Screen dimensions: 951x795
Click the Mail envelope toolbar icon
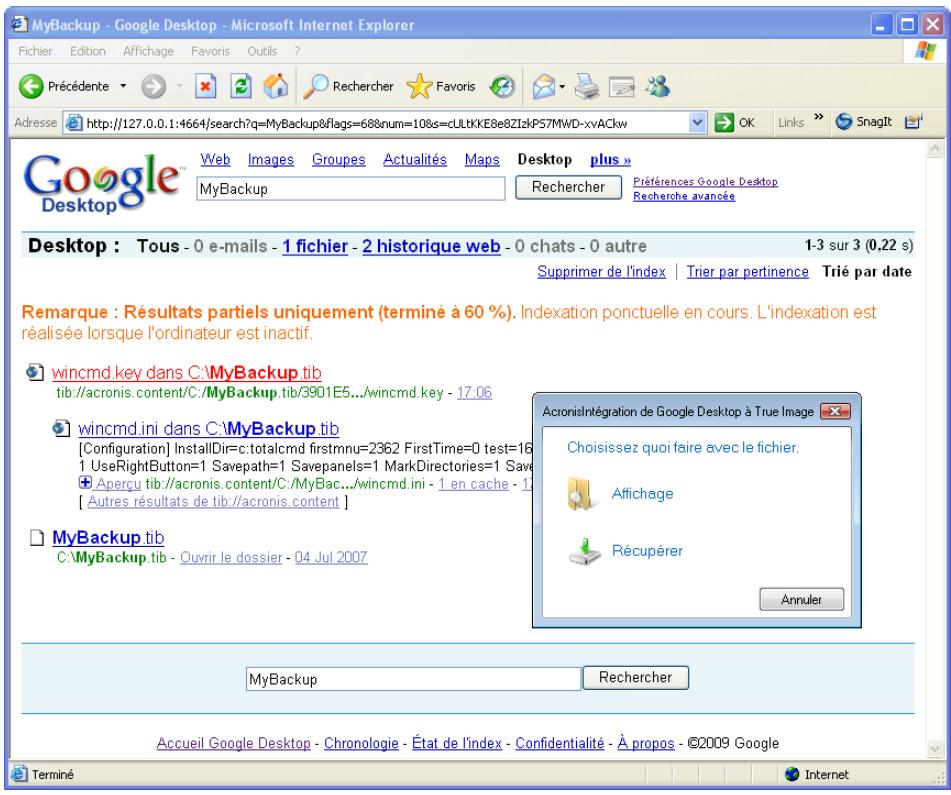(x=544, y=87)
